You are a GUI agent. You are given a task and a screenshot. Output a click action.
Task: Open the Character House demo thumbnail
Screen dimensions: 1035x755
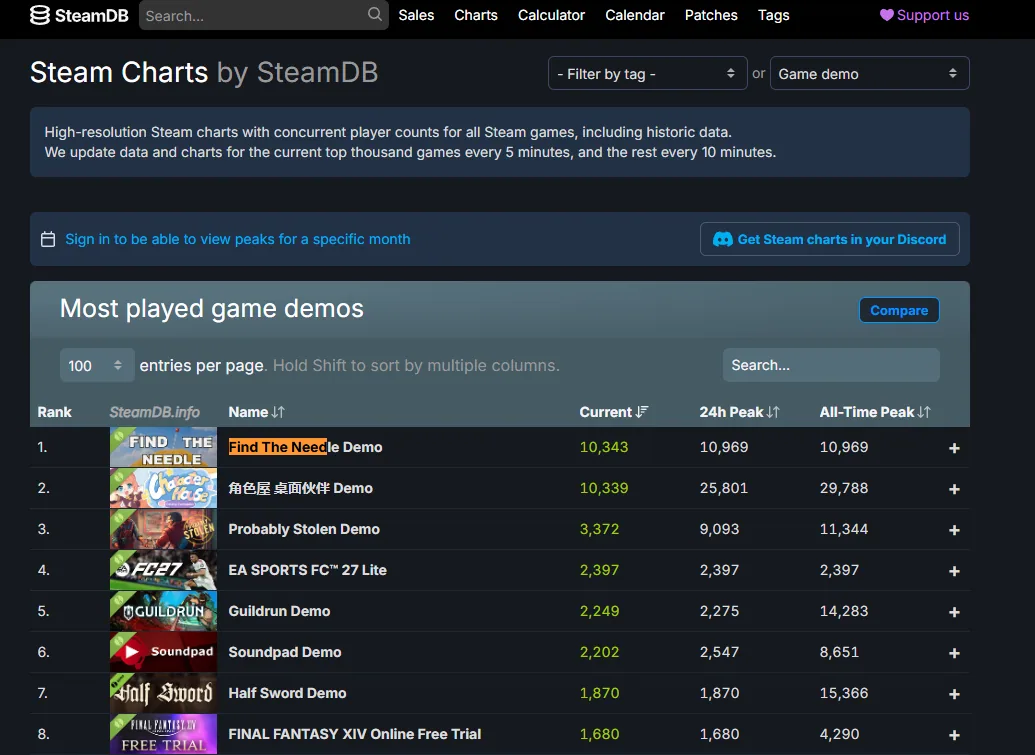pyautogui.click(x=163, y=488)
